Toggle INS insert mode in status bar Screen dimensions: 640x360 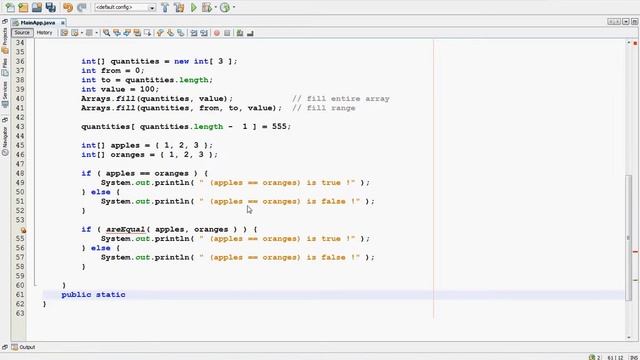tap(634, 357)
